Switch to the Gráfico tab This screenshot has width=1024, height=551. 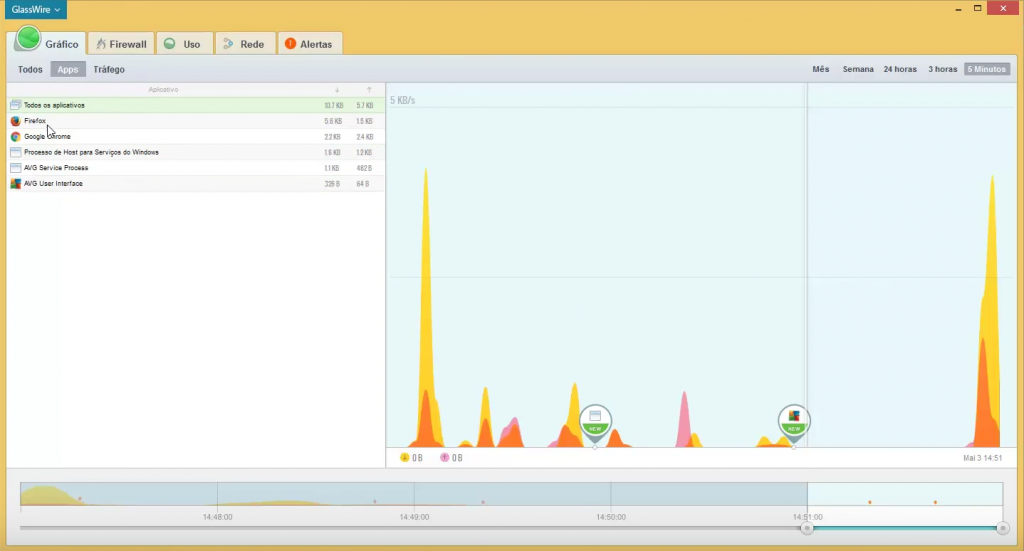pos(47,42)
